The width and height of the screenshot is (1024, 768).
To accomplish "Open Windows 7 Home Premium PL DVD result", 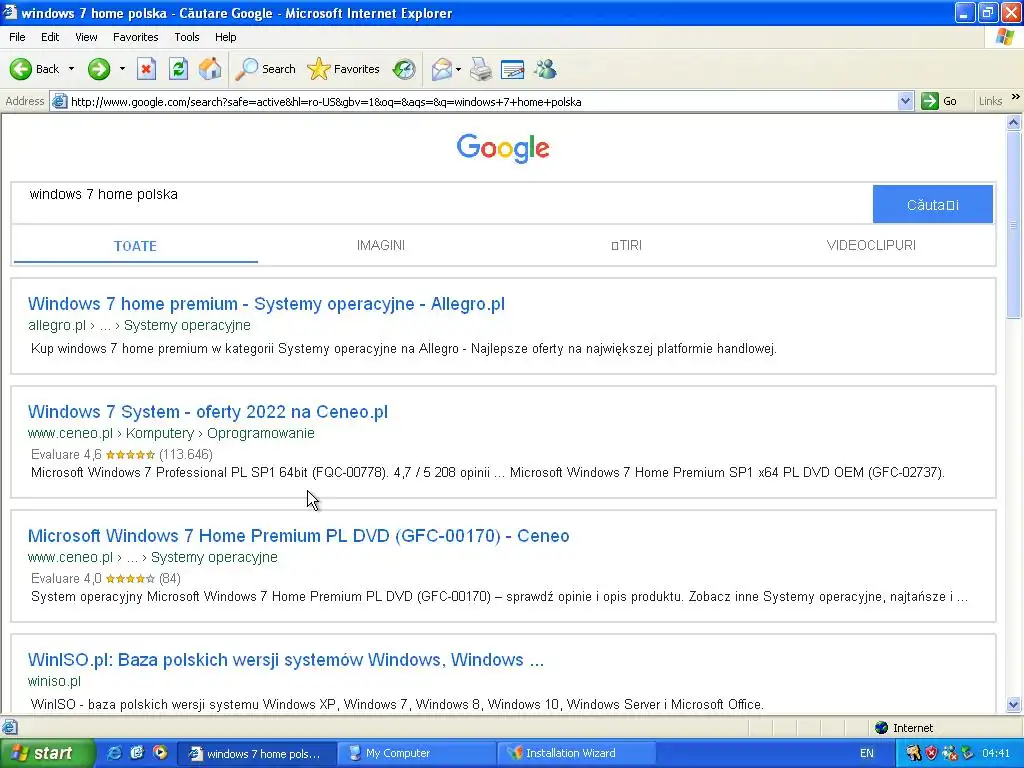I will click(x=298, y=536).
